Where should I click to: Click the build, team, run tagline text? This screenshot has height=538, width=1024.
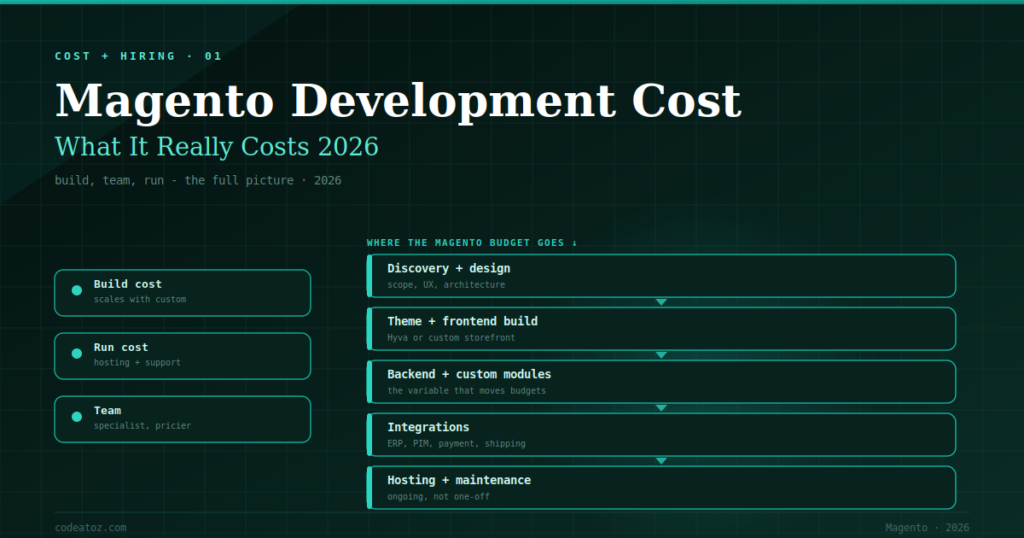pyautogui.click(x=198, y=180)
